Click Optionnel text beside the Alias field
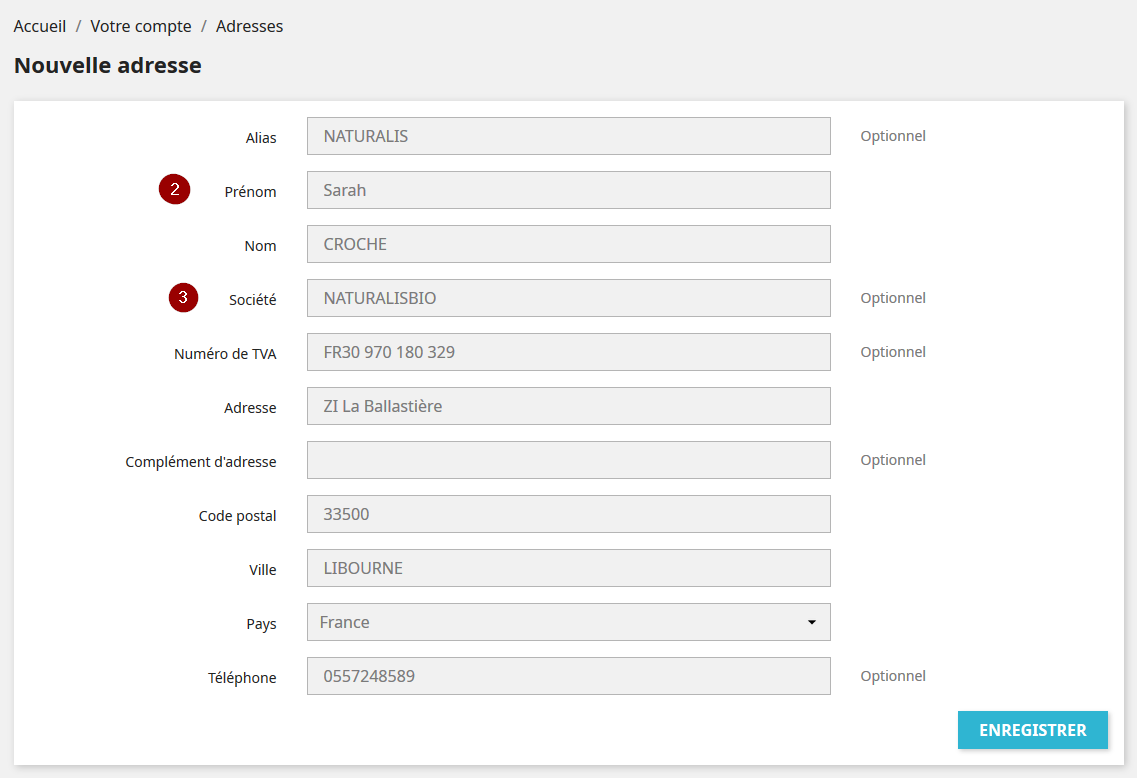Screen dimensions: 1137x778 tap(893, 136)
